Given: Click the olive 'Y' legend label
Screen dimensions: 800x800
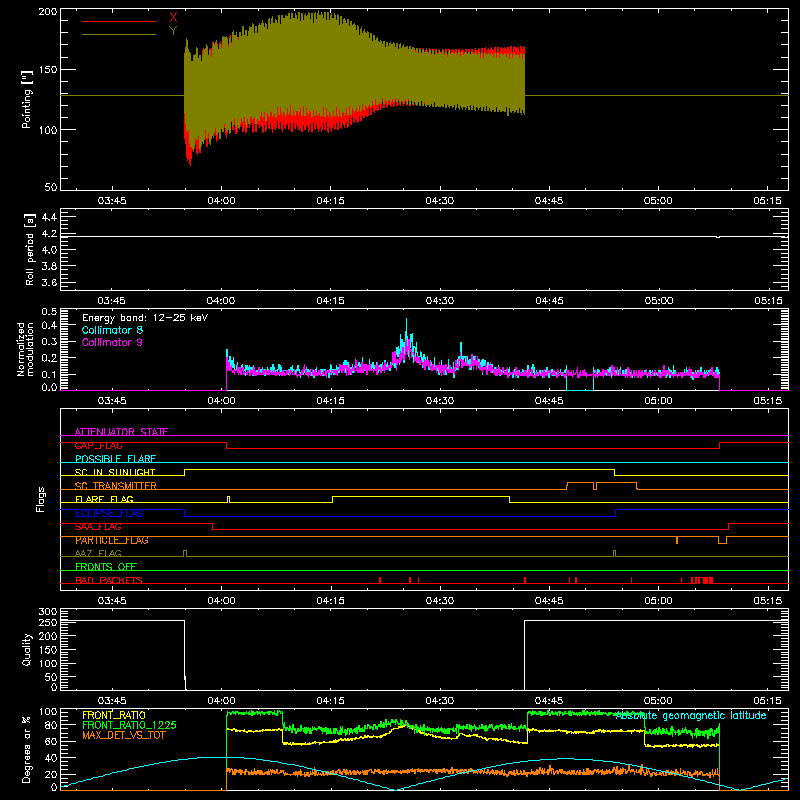Looking at the screenshot, I should coord(173,31).
